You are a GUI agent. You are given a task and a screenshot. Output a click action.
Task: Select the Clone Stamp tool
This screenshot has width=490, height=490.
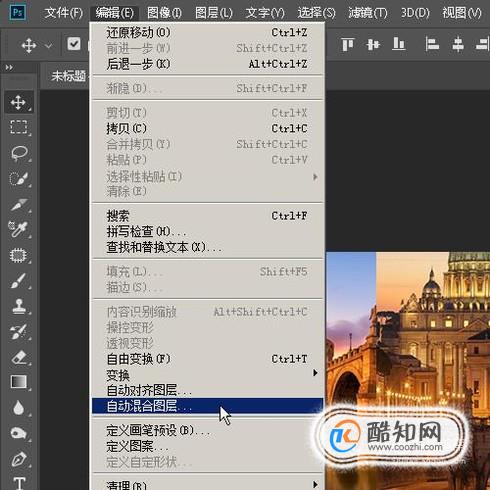[x=18, y=306]
